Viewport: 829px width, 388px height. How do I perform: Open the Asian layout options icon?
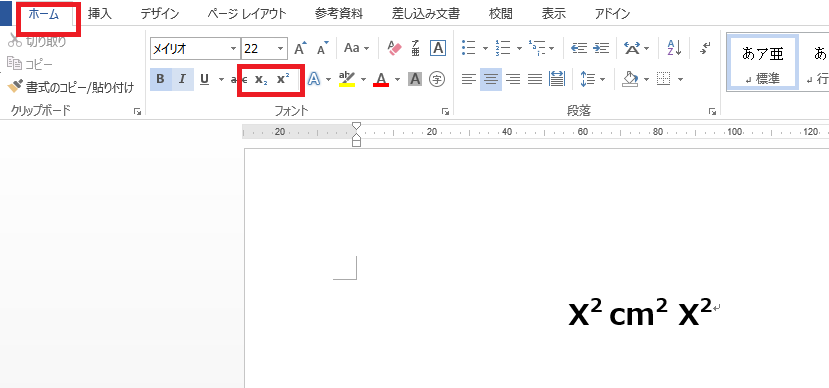point(632,49)
